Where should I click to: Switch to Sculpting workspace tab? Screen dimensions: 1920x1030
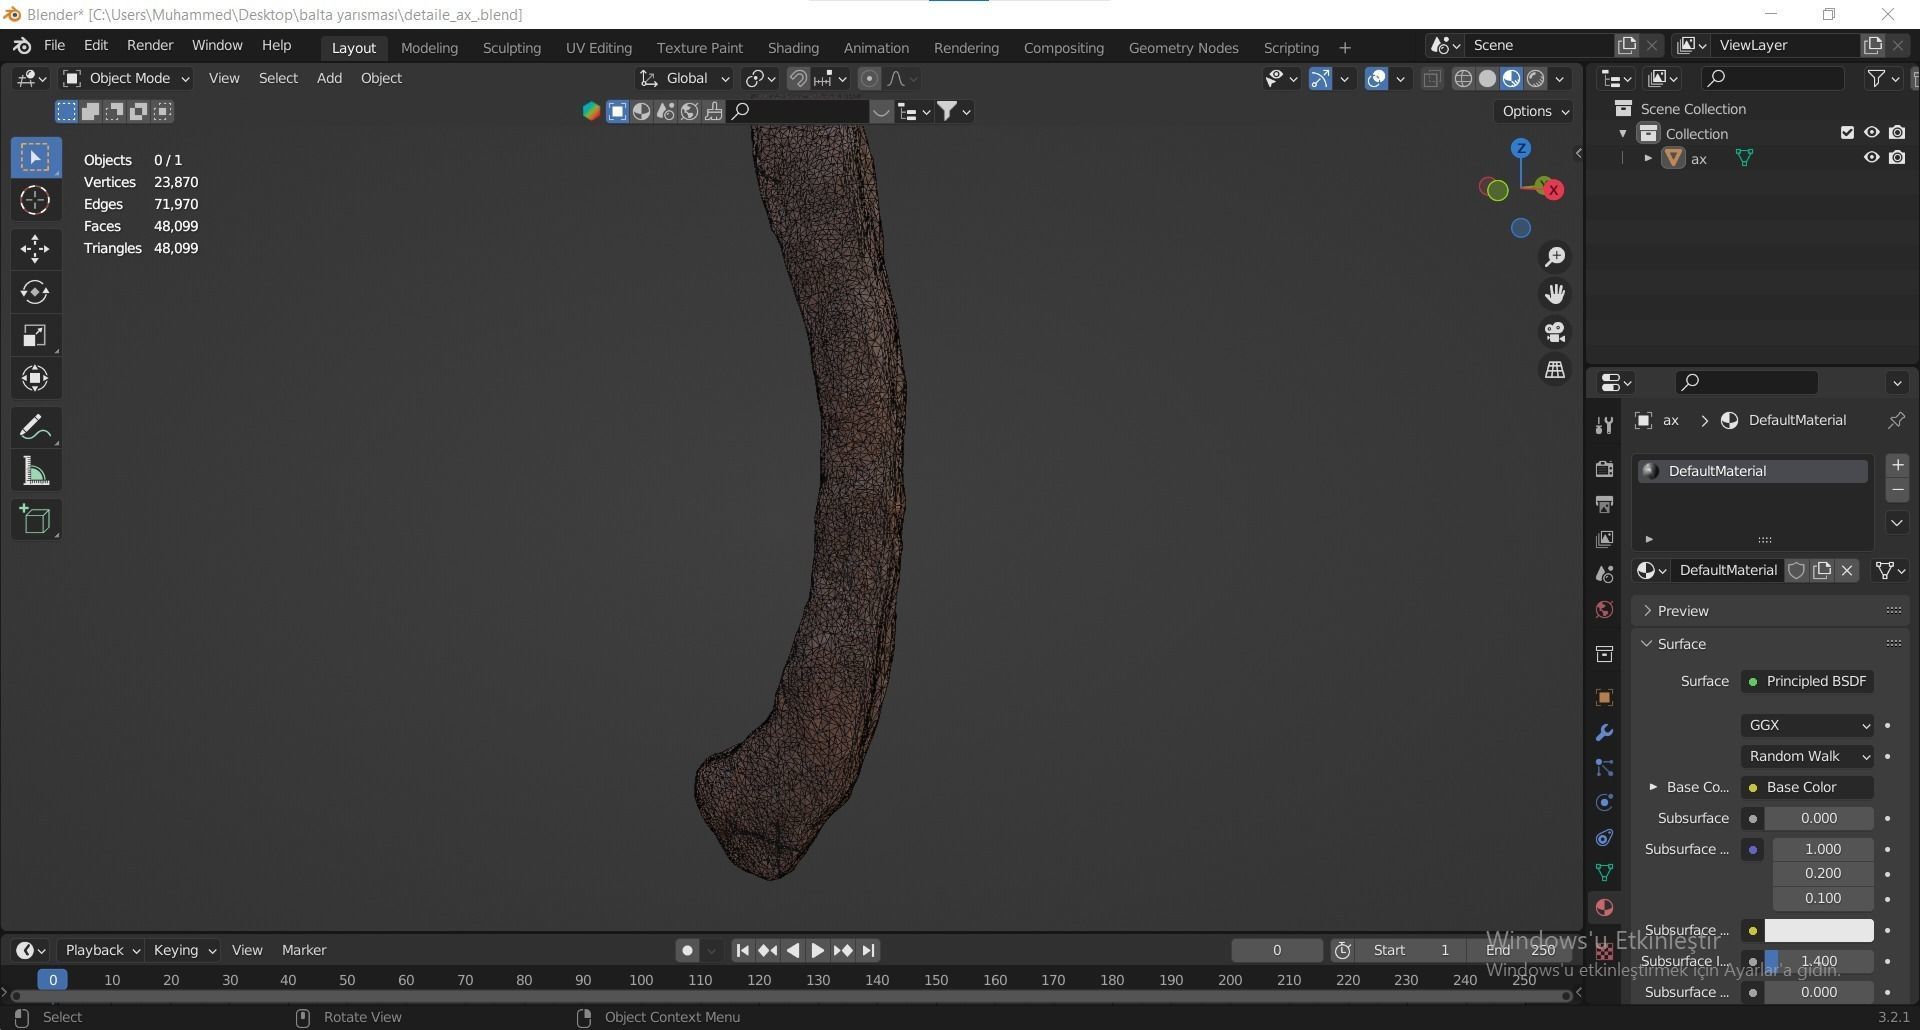511,47
